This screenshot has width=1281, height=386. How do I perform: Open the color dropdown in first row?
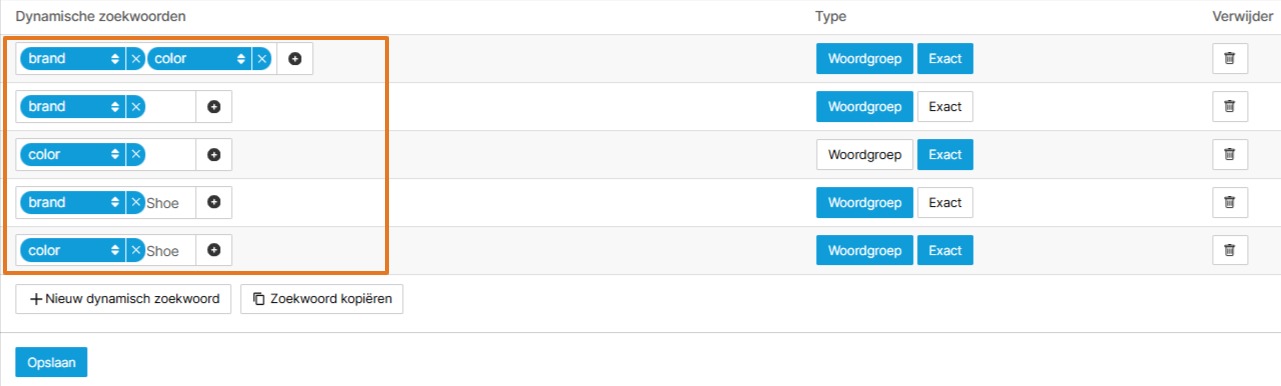click(x=199, y=59)
